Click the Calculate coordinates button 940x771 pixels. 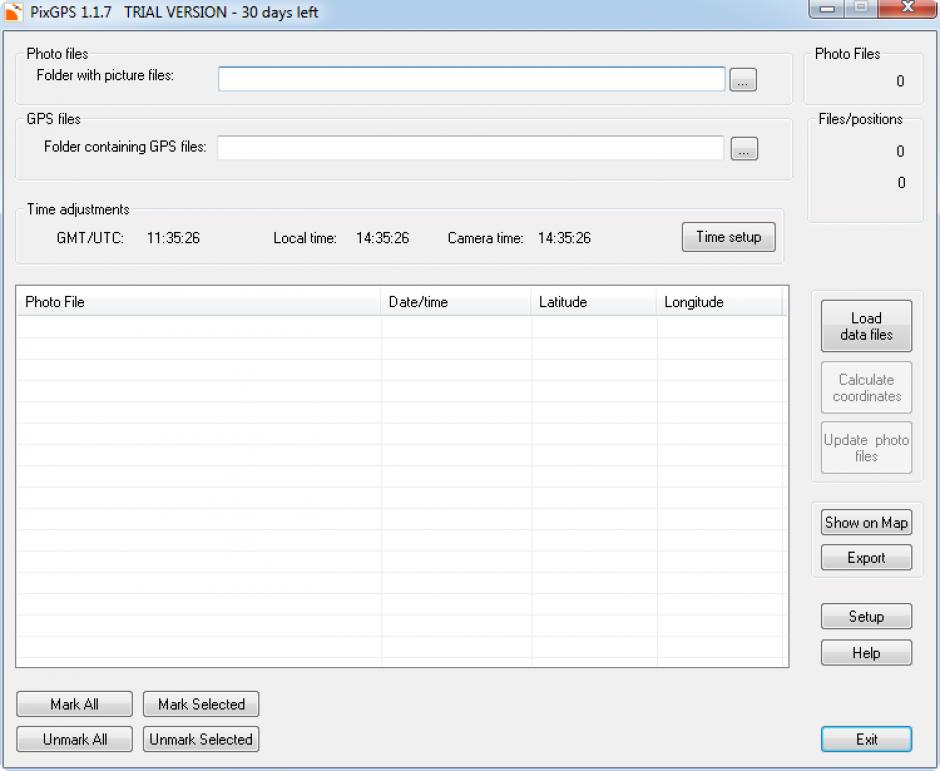coord(866,388)
